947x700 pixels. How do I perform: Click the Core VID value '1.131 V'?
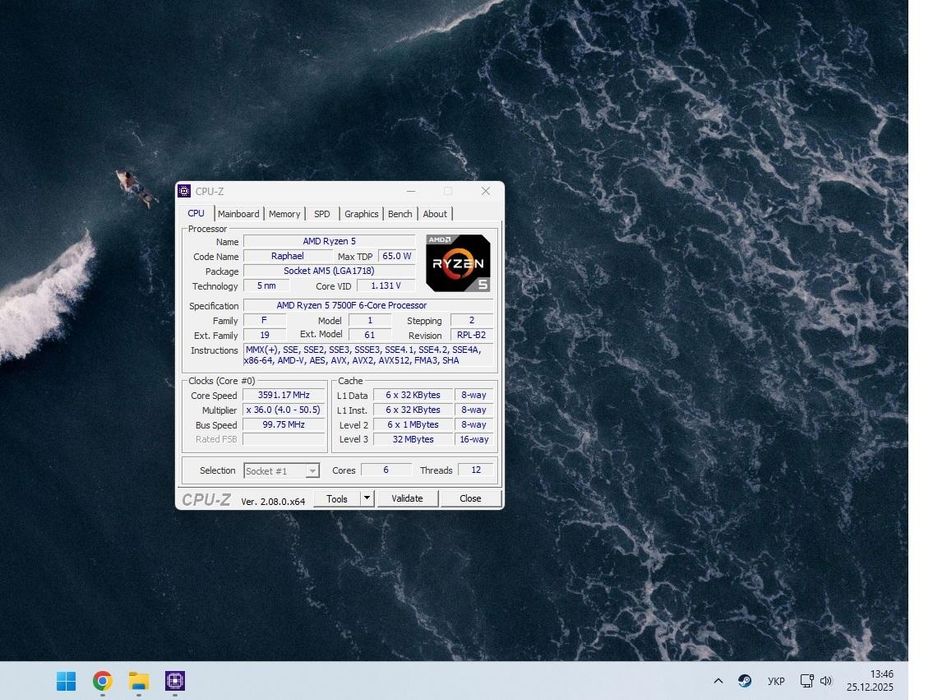(x=386, y=286)
